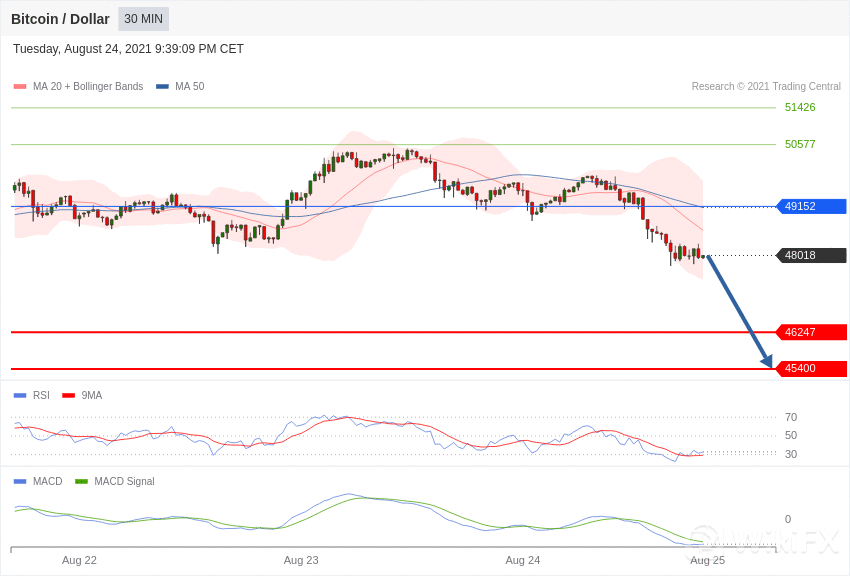
Task: Click the Aug 24 date axis label
Action: click(522, 560)
